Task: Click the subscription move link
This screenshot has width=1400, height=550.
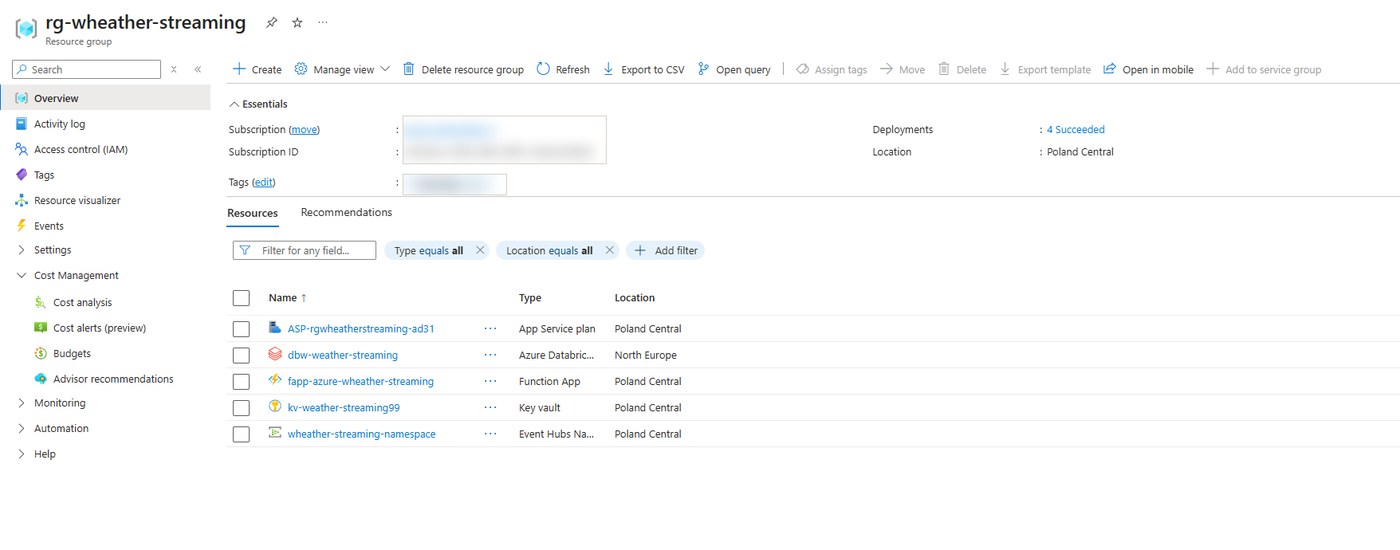Action: 304,130
